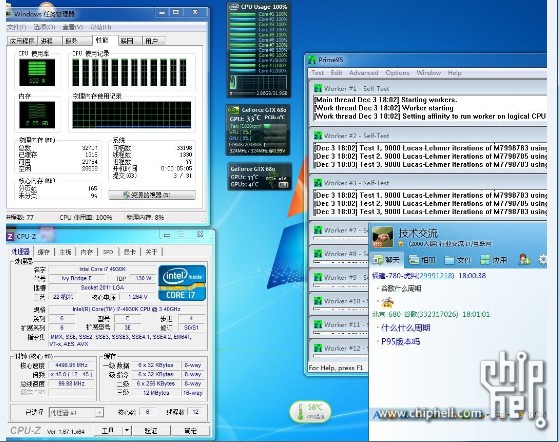Switch to 应用程序 tab in Task Manager
The image size is (559, 442).
[x=22, y=41]
